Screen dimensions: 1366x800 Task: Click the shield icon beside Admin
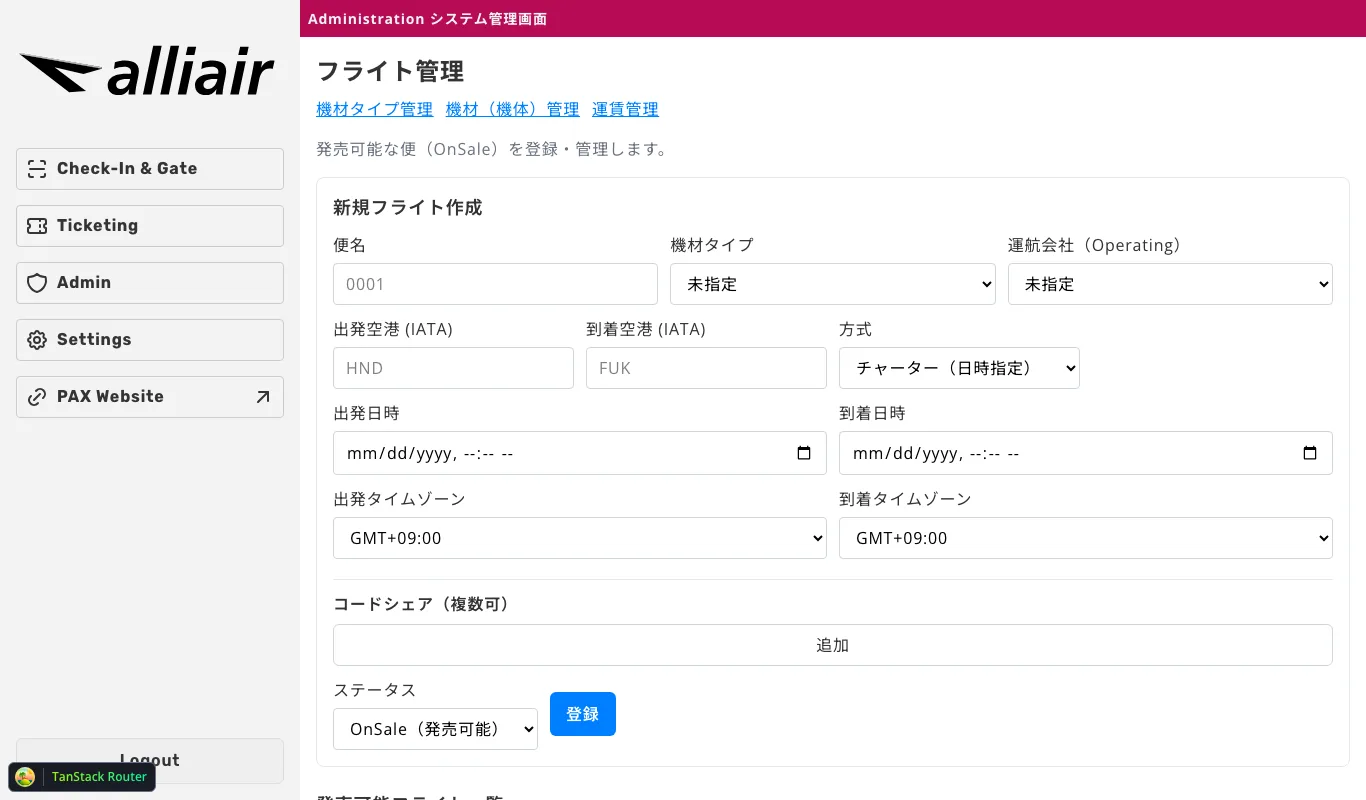[37, 283]
